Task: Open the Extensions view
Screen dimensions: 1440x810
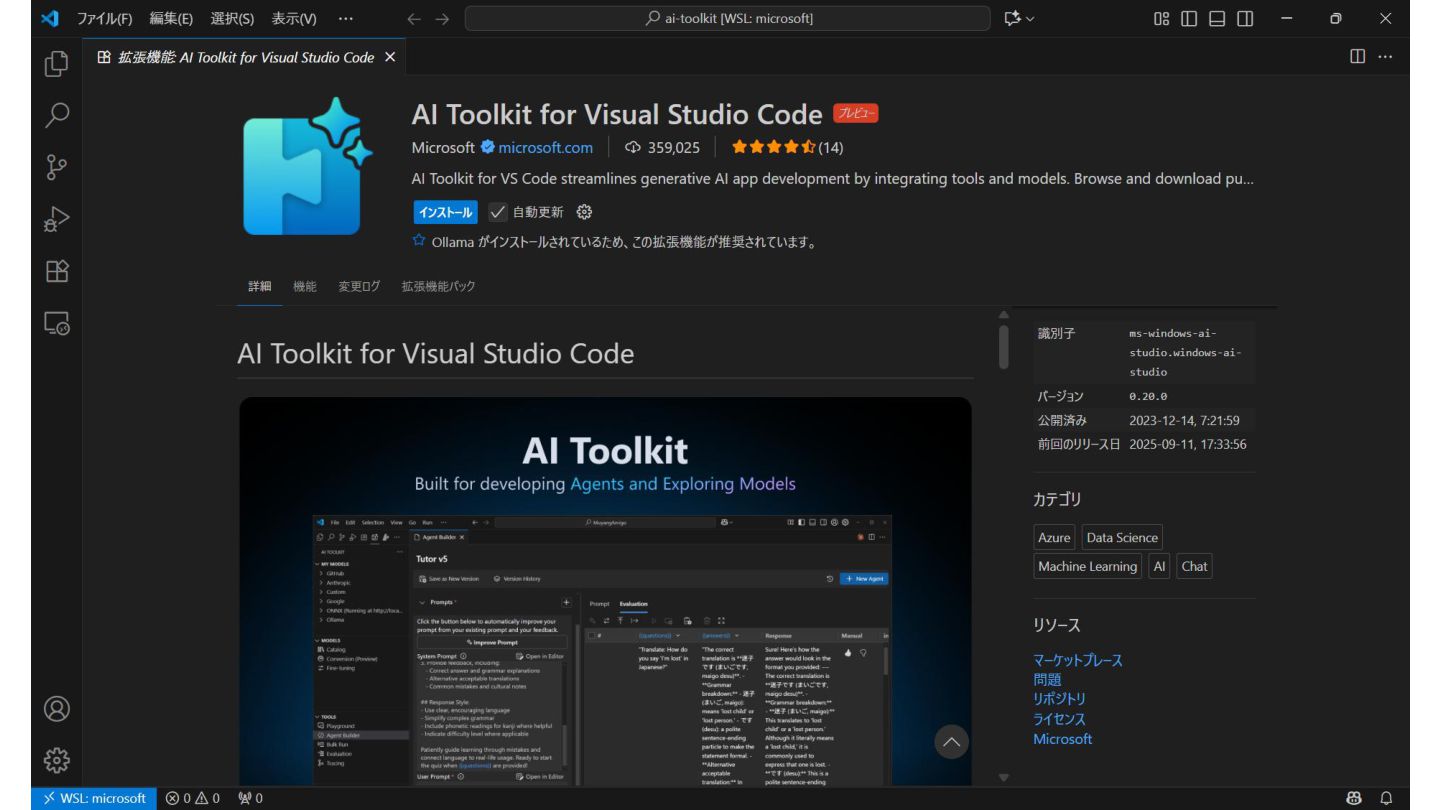Action: tap(57, 271)
